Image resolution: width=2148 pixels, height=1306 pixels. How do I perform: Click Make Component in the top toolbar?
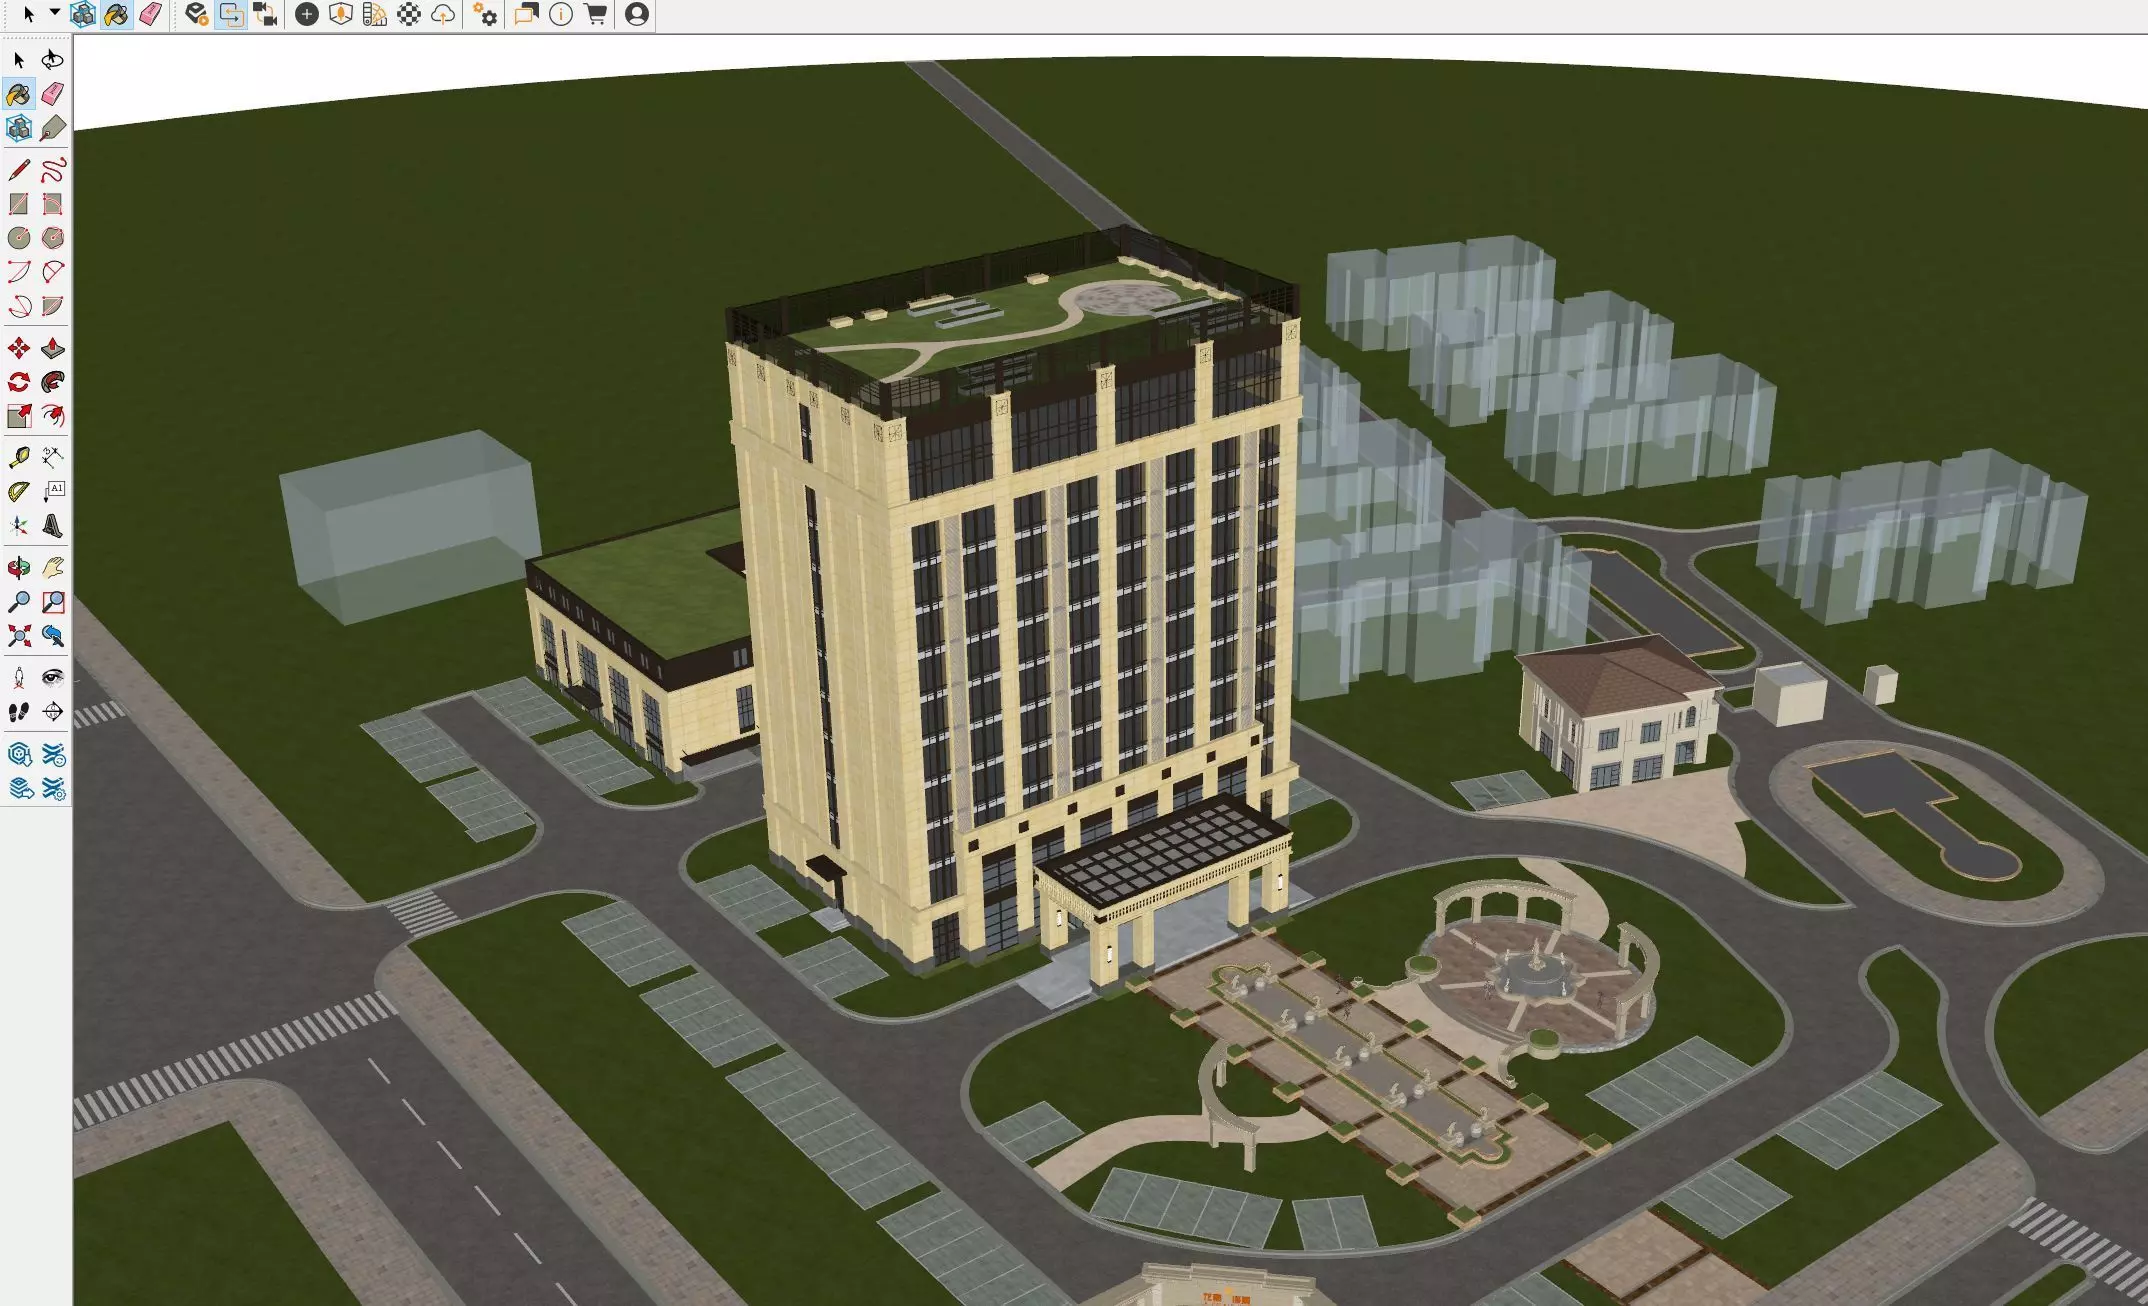tap(83, 14)
